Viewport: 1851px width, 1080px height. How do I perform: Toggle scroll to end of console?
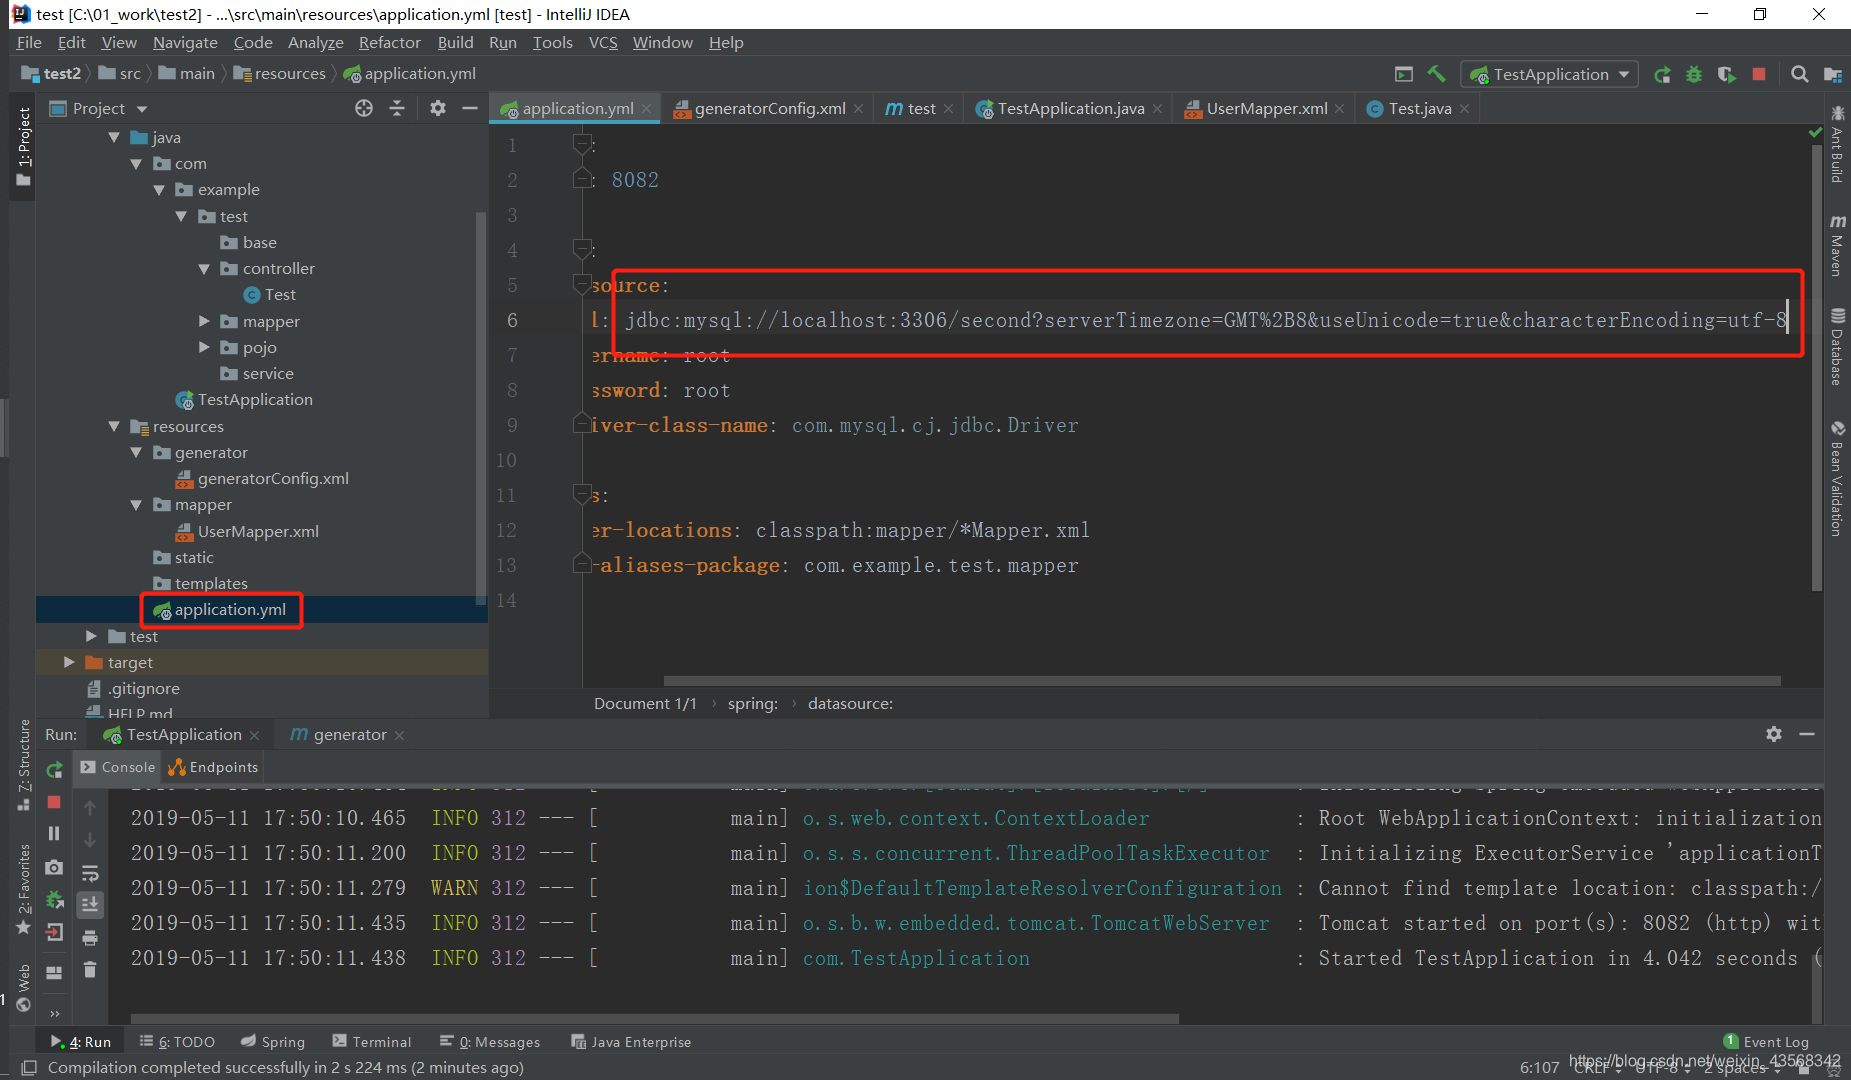90,904
